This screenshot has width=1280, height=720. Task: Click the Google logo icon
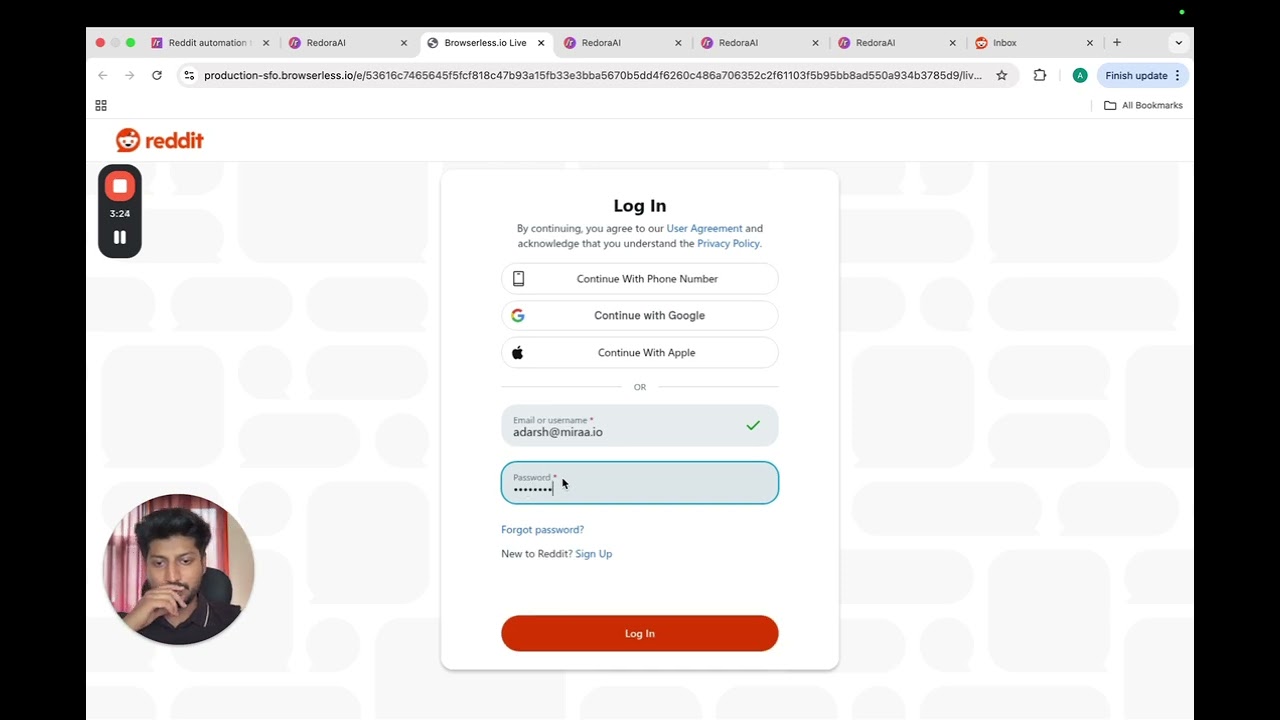[x=518, y=315]
